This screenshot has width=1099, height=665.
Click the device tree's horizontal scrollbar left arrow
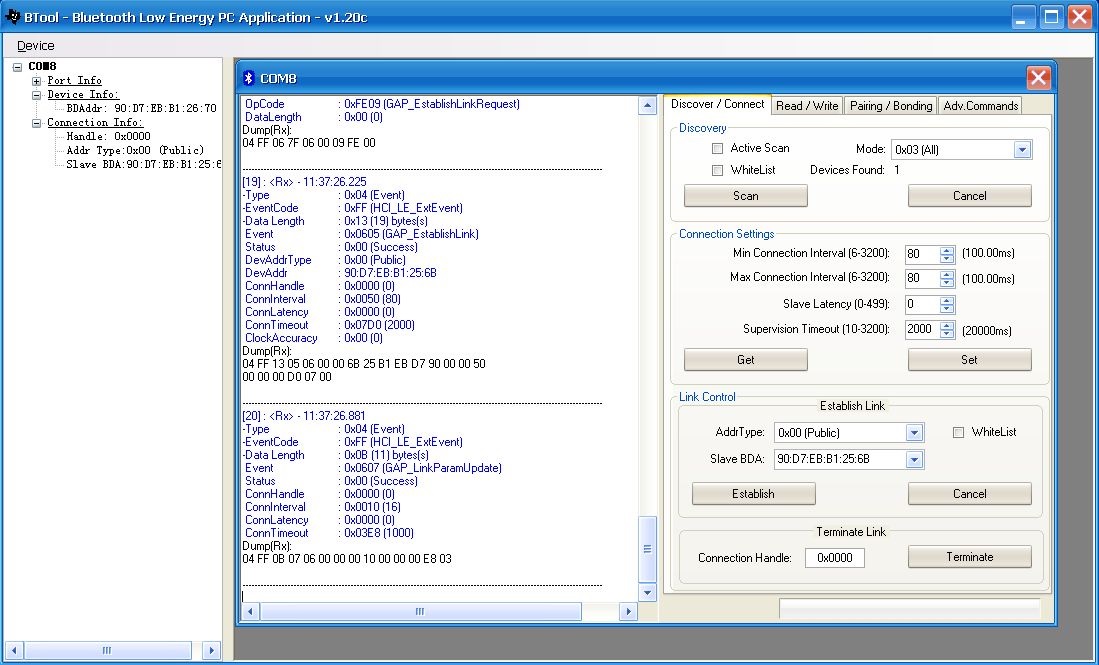click(13, 650)
